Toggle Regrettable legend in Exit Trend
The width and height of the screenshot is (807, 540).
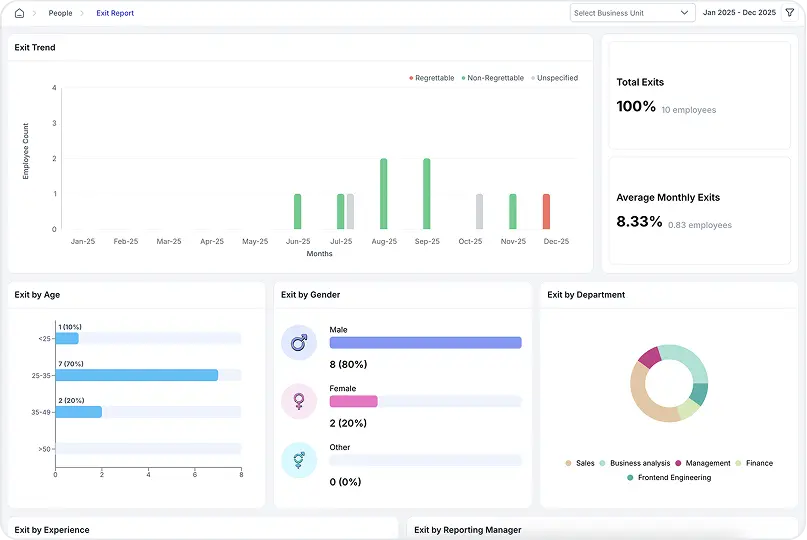click(x=432, y=78)
